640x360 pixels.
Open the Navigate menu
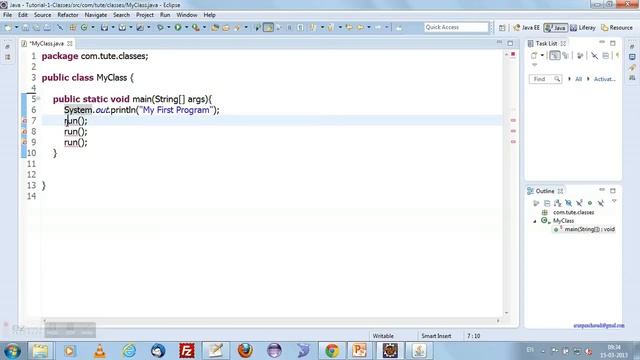(96, 15)
